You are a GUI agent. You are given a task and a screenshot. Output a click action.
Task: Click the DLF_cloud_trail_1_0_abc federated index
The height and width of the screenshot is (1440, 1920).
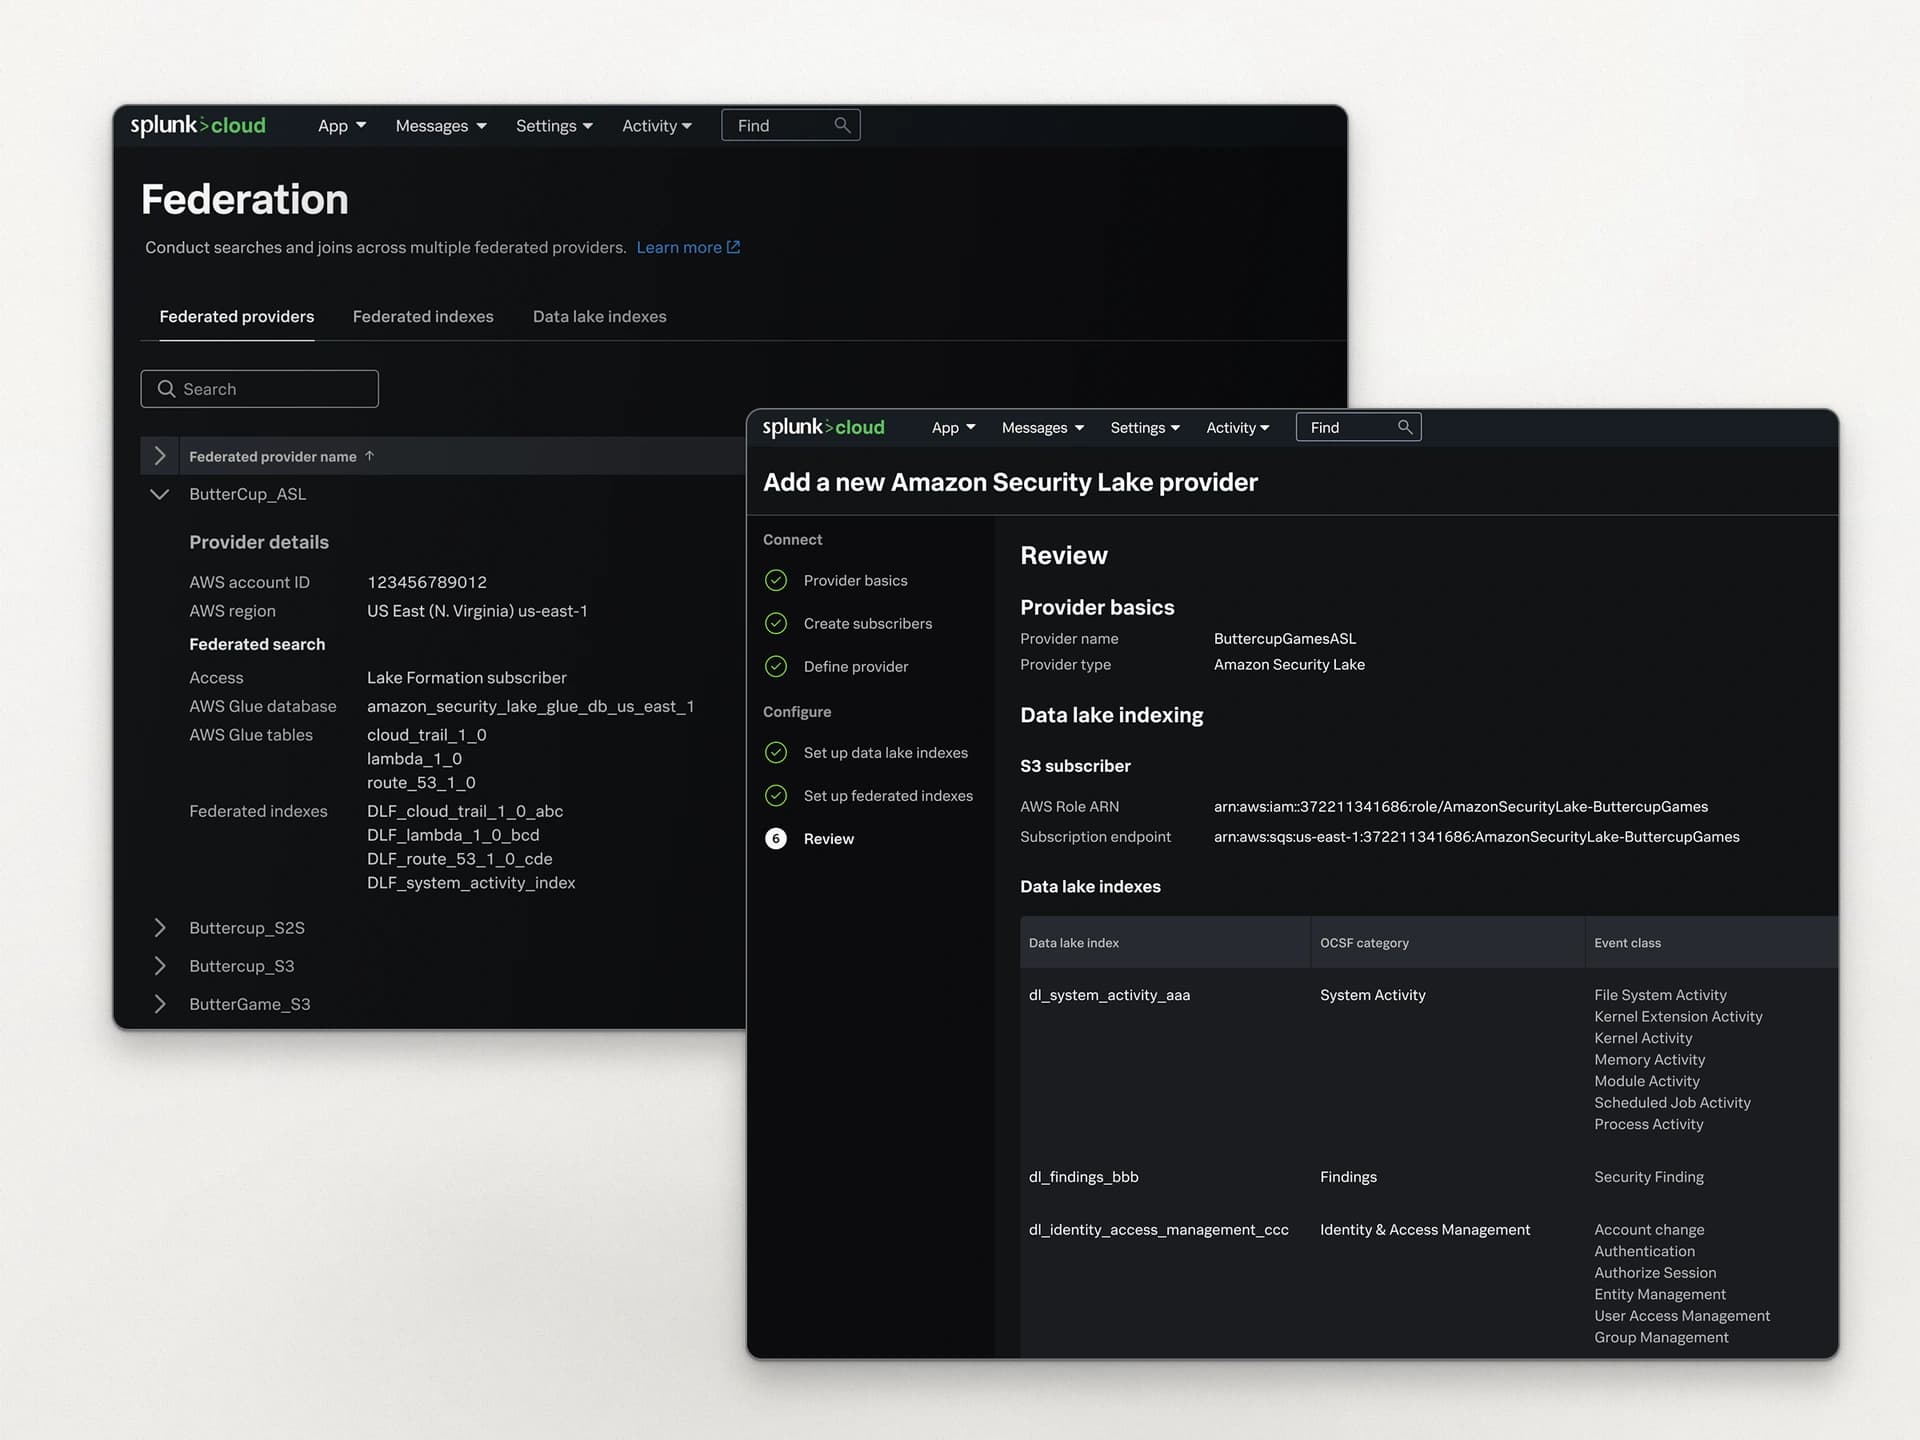[464, 811]
